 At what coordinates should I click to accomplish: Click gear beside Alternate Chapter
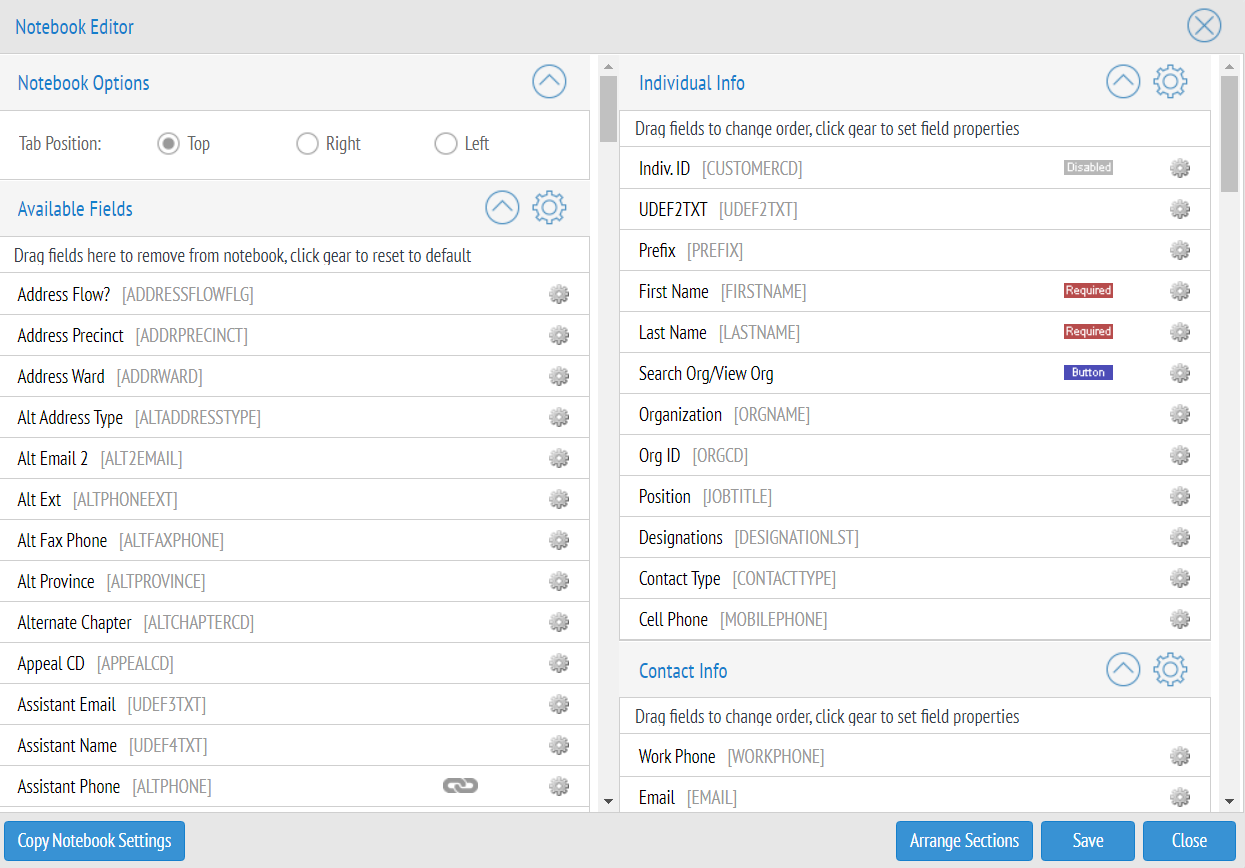(559, 622)
